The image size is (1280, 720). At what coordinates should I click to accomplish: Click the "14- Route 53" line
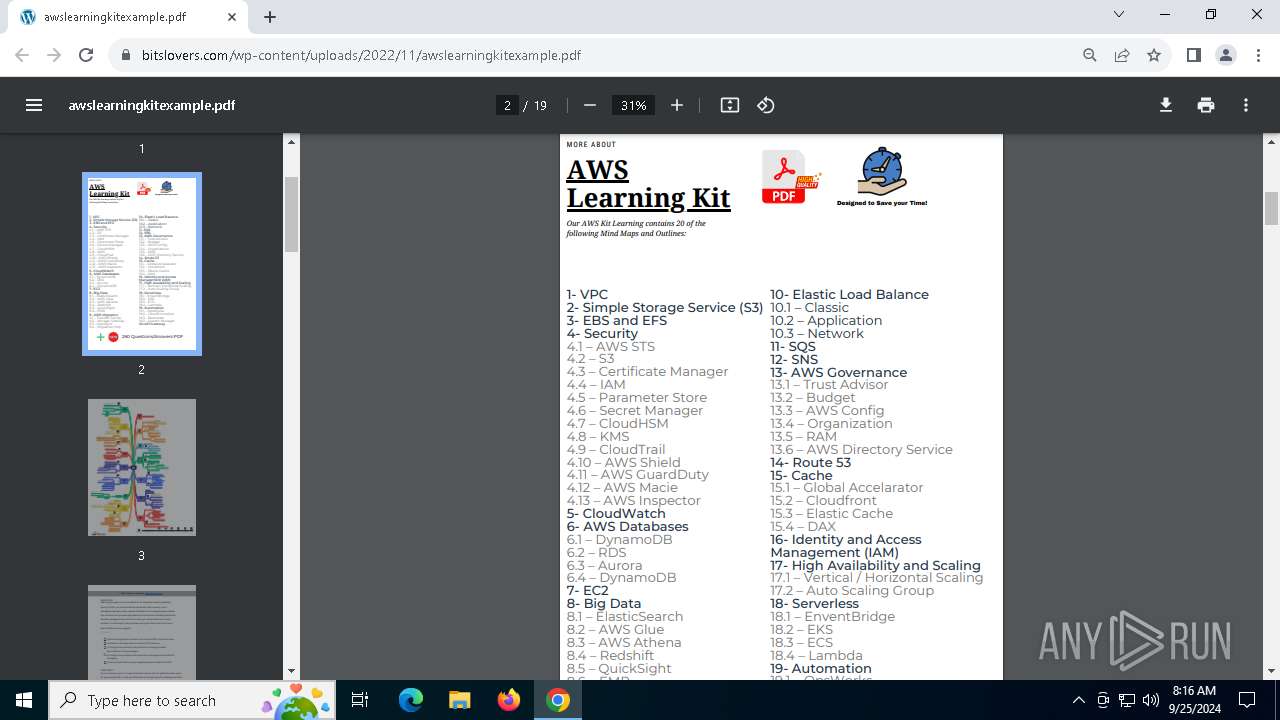point(810,463)
